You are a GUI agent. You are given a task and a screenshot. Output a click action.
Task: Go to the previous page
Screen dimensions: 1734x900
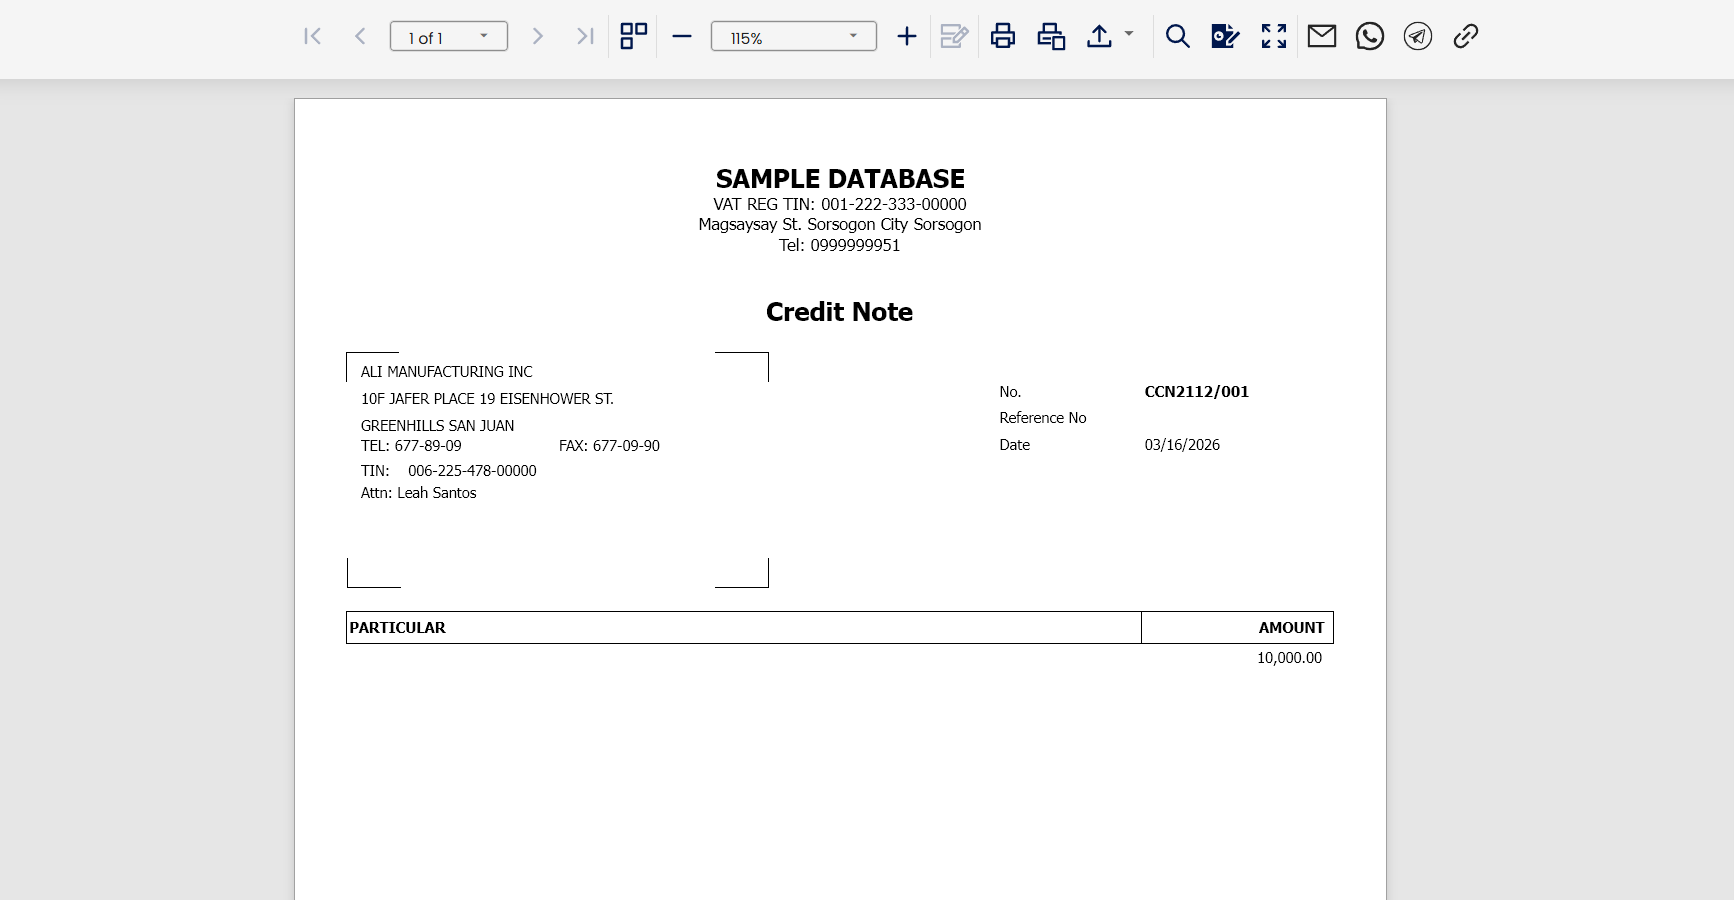tap(360, 37)
